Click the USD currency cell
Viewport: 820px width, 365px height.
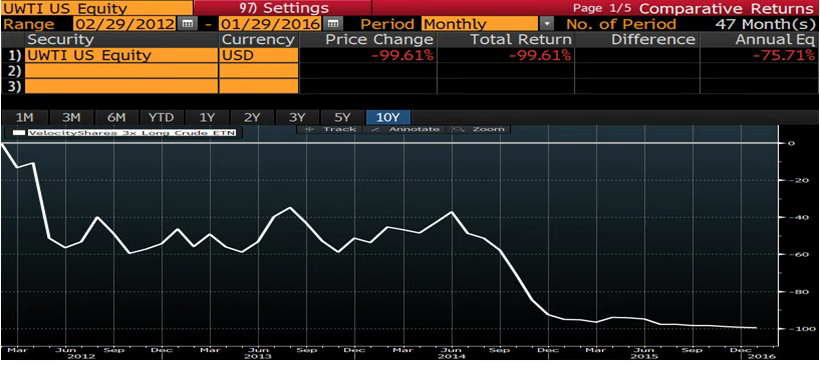pyautogui.click(x=259, y=55)
